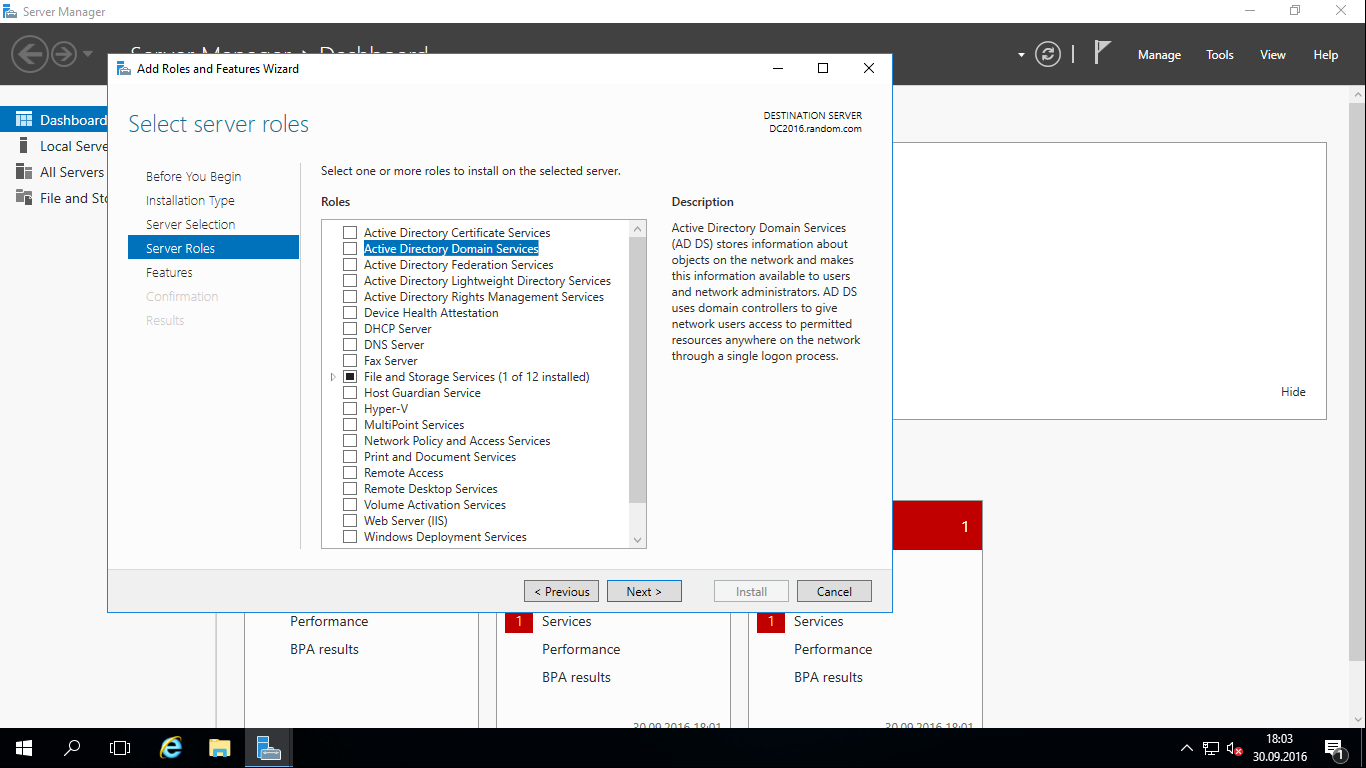Image resolution: width=1366 pixels, height=768 pixels.
Task: Open the Tools menu
Action: click(1220, 55)
